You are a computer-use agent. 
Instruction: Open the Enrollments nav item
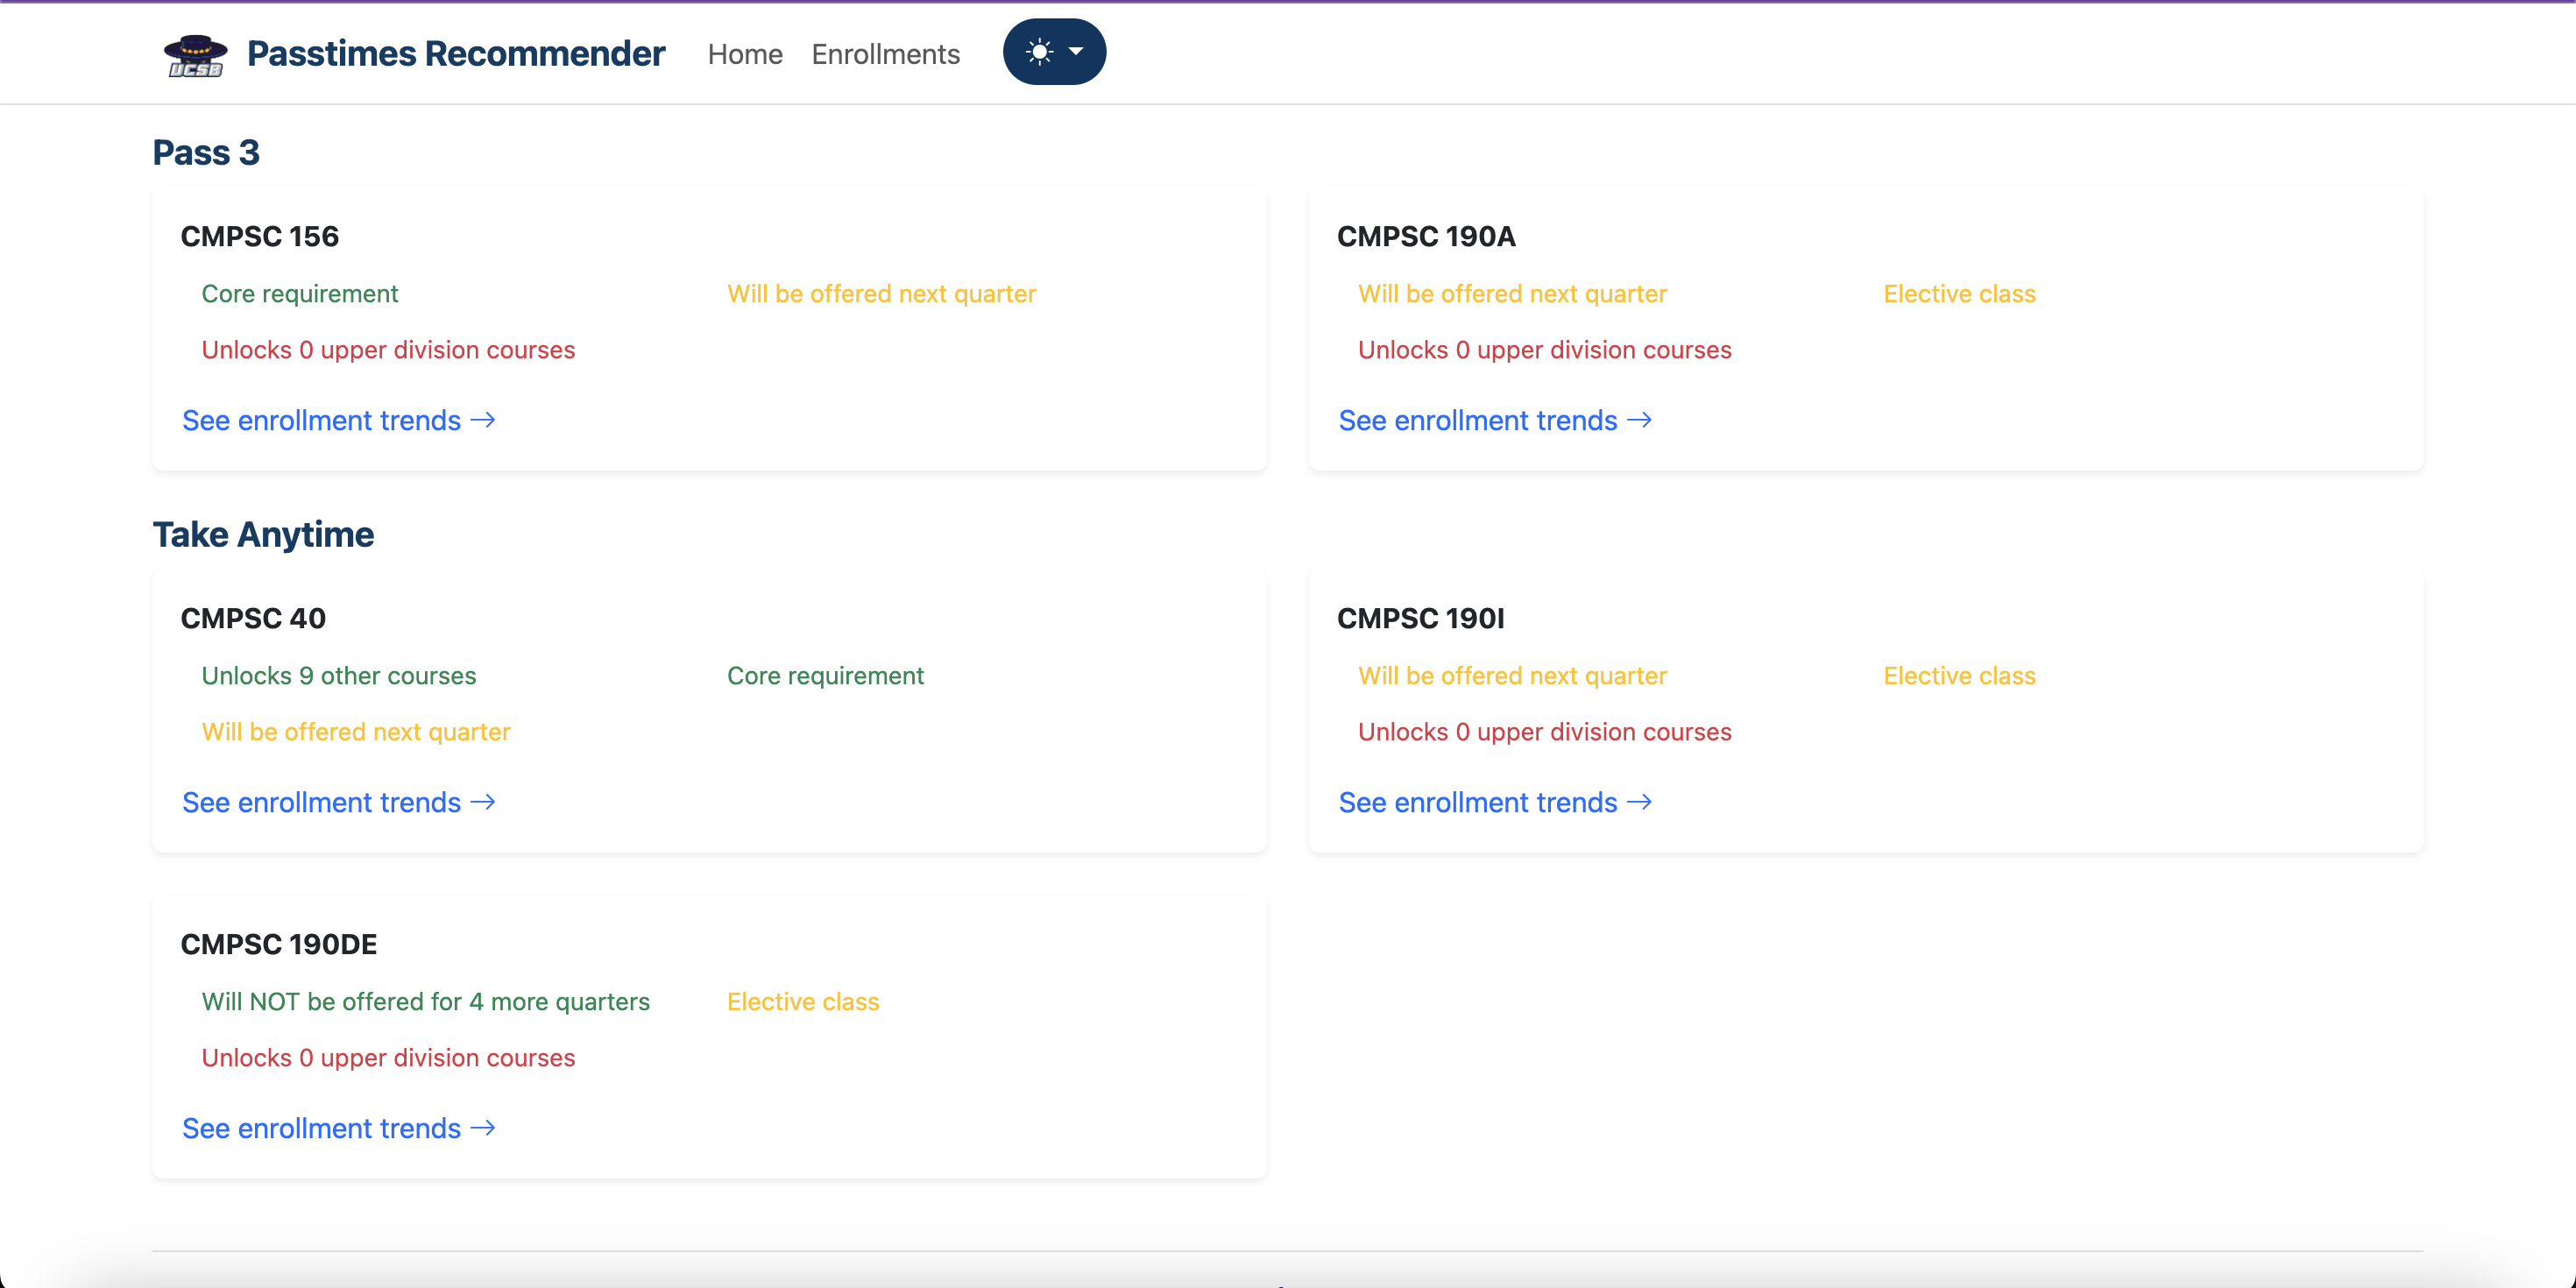[x=885, y=54]
